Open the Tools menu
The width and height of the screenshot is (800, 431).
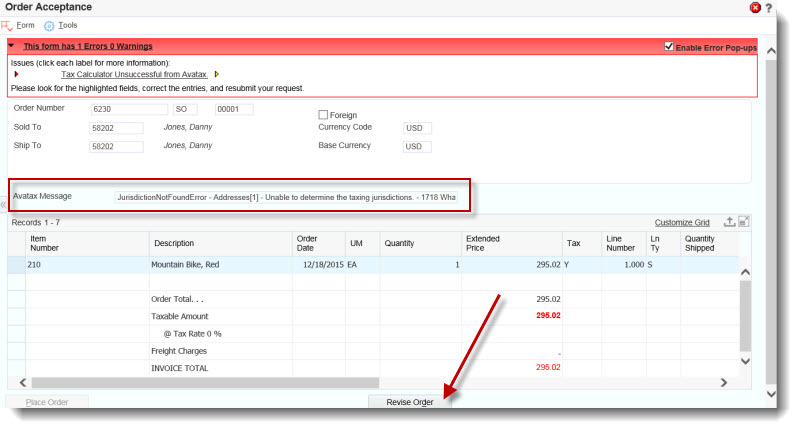tap(67, 25)
